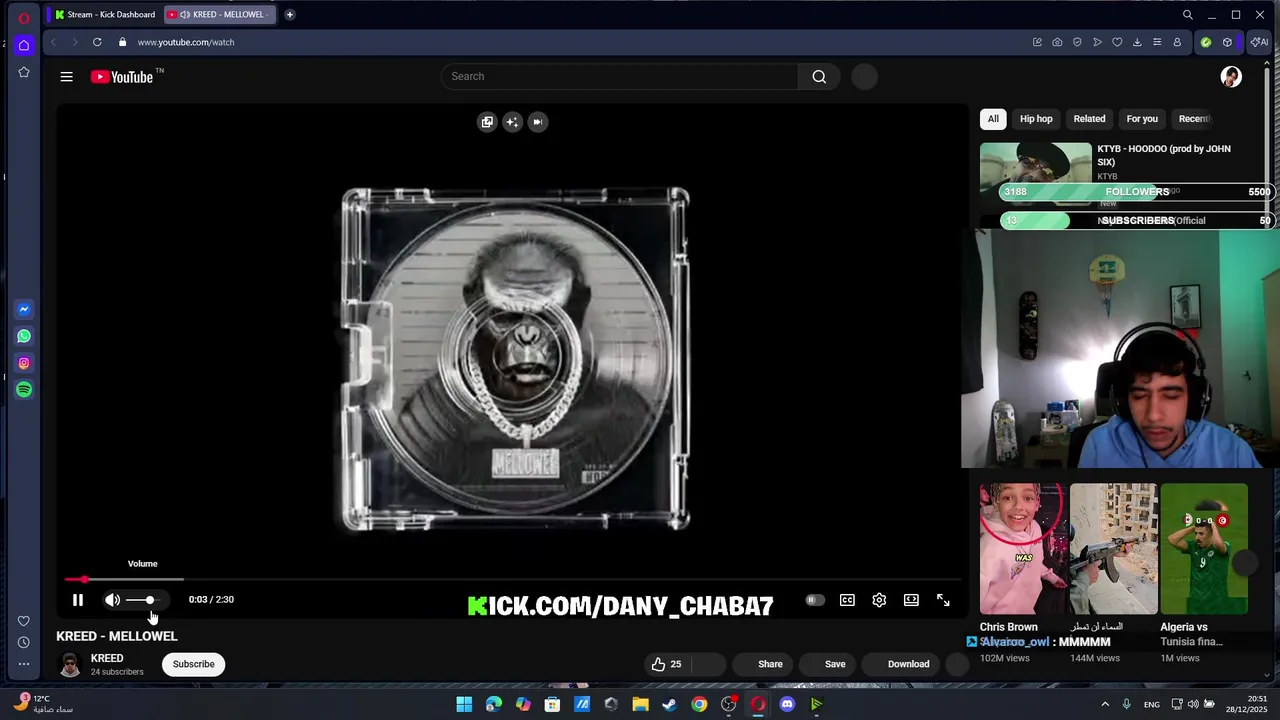The height and width of the screenshot is (720, 1280).
Task: Open the Chris Brown short thumbnail
Action: tap(1021, 549)
